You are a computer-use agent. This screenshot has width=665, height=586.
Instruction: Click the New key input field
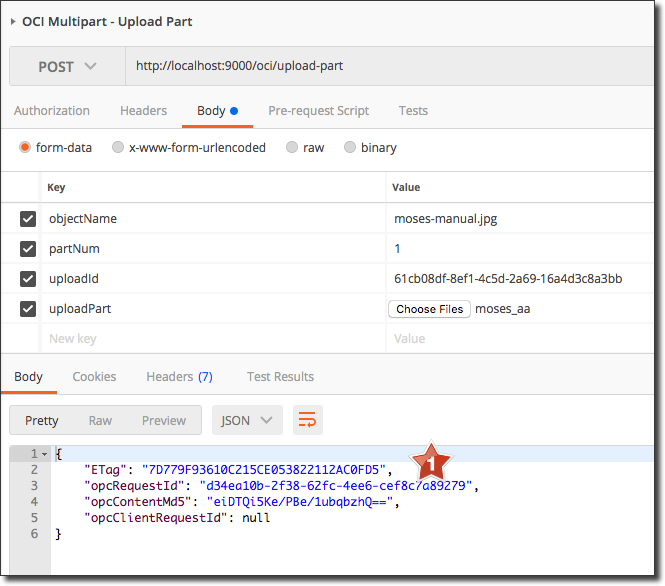pyautogui.click(x=213, y=339)
